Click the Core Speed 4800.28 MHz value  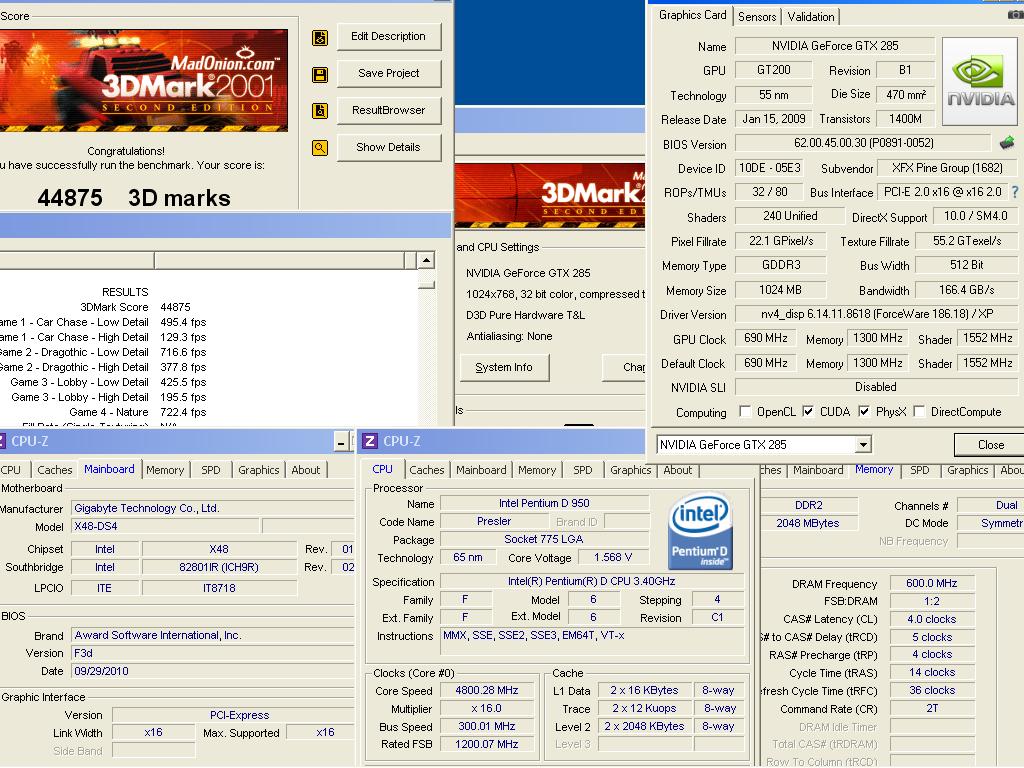(x=487, y=690)
